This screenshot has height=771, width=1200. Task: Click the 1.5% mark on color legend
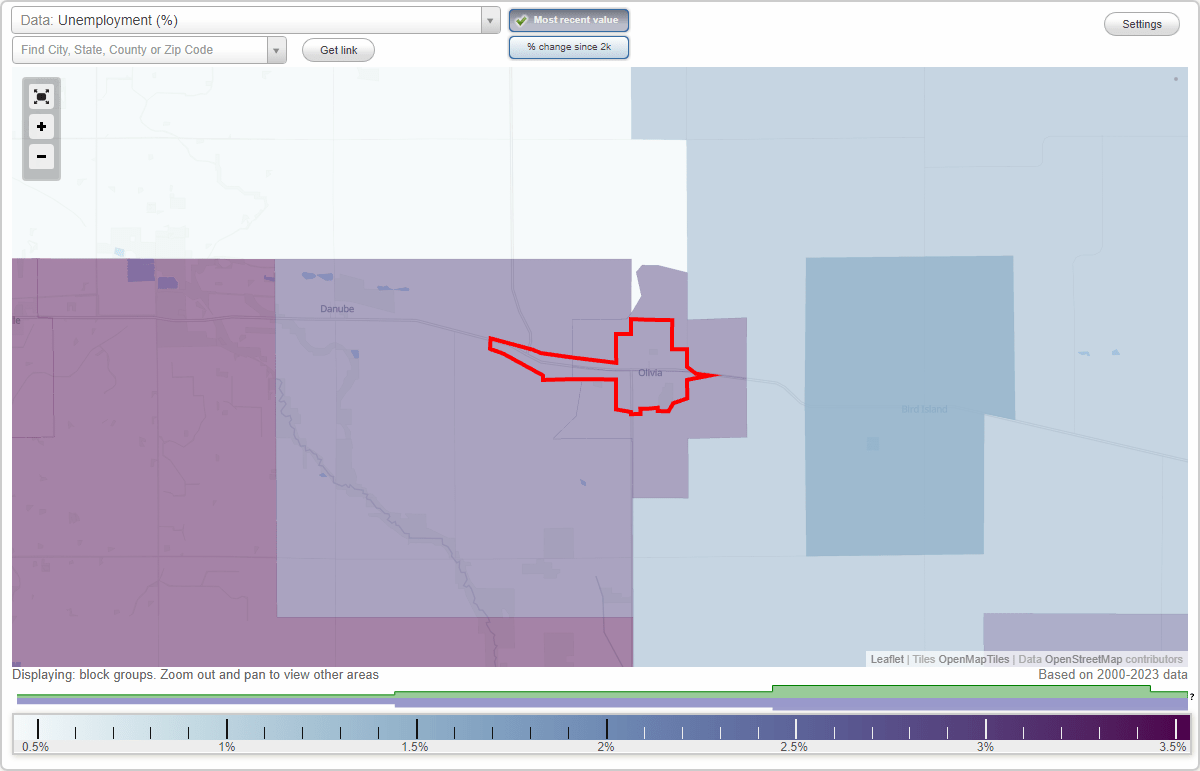tap(415, 746)
